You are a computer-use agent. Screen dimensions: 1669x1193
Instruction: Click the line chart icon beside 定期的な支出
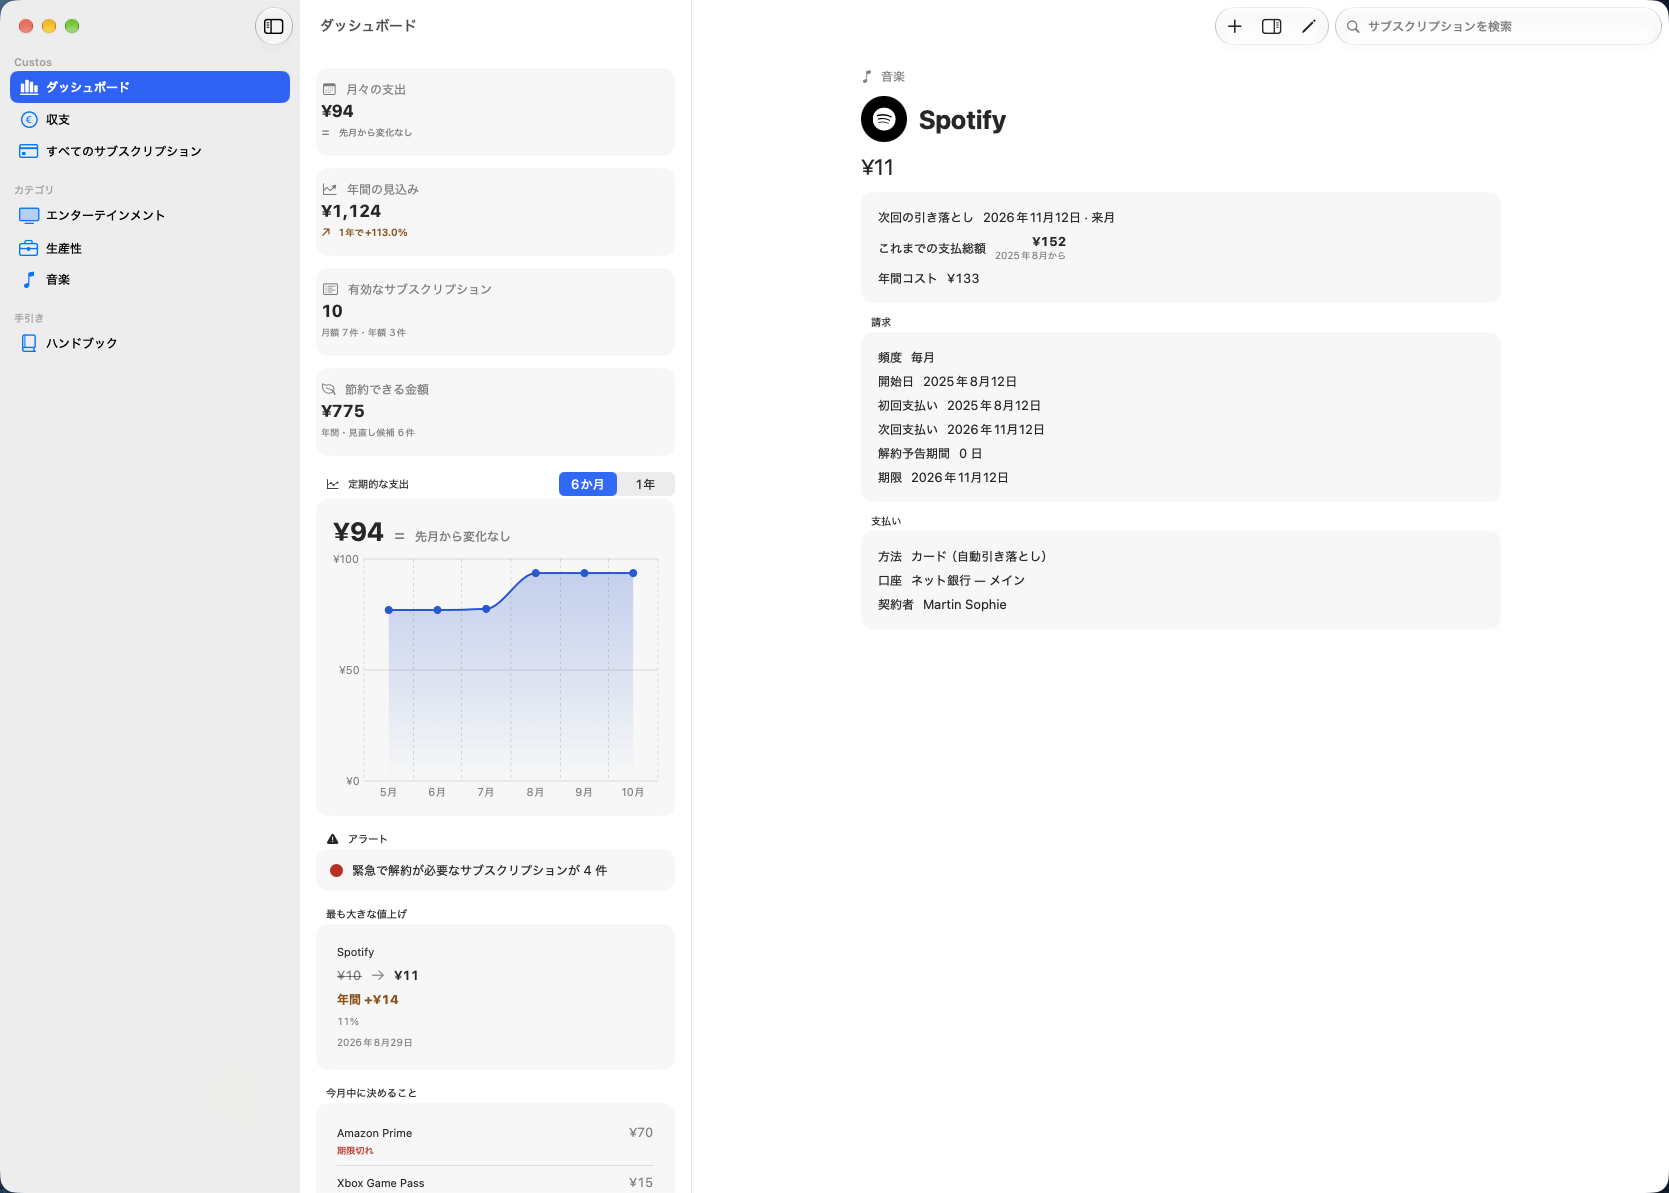[333, 484]
